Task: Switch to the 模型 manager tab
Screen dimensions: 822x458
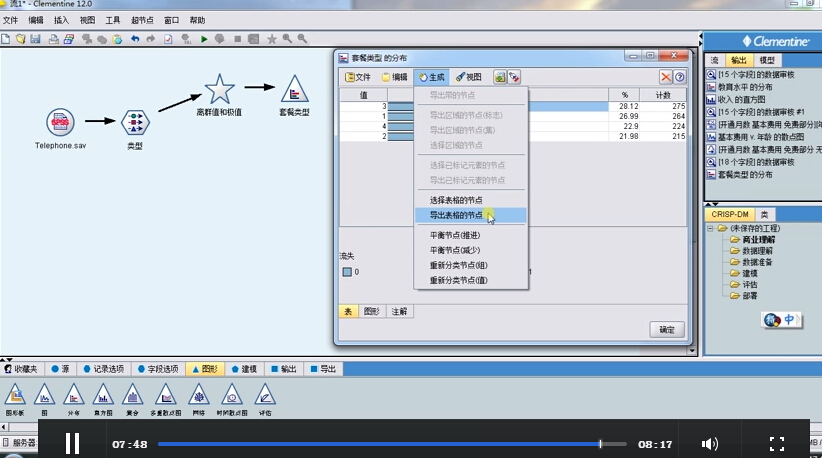Action: [767, 61]
